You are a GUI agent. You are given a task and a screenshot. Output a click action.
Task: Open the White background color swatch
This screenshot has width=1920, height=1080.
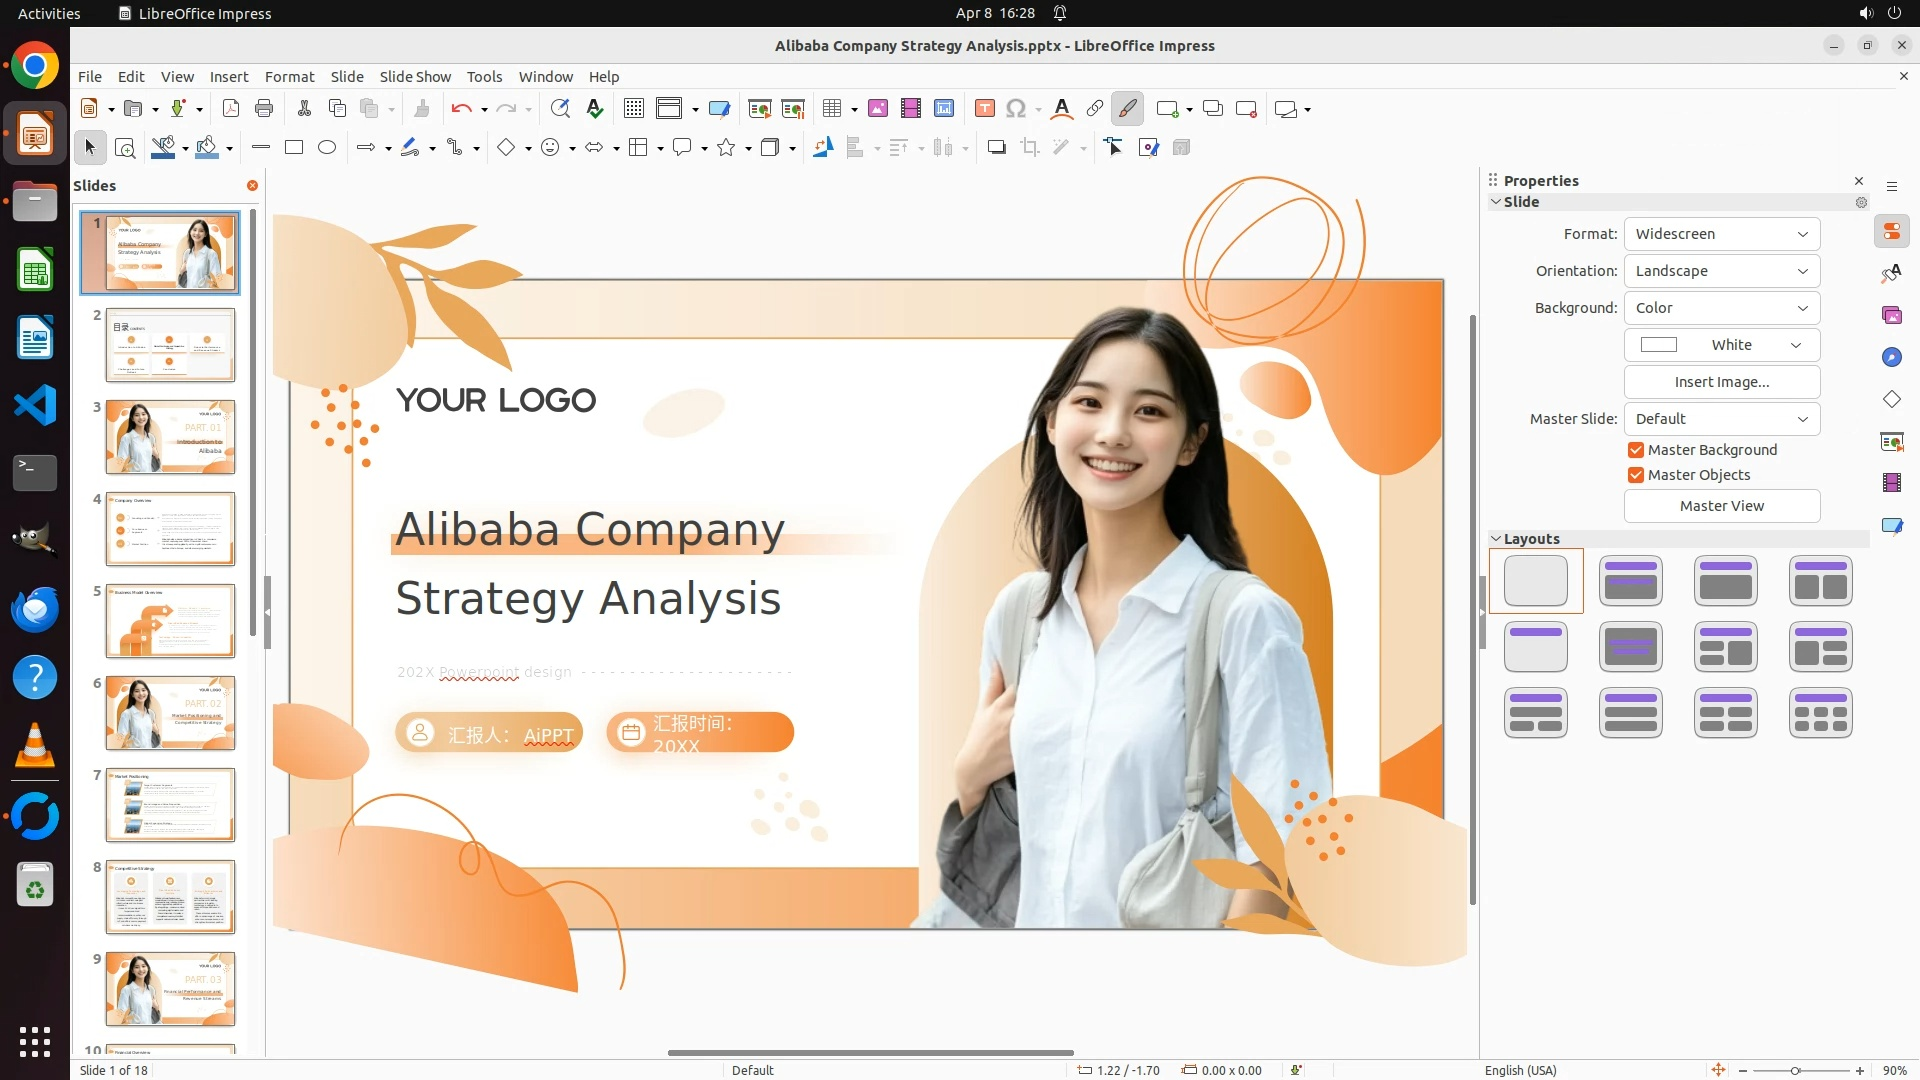pyautogui.click(x=1721, y=345)
